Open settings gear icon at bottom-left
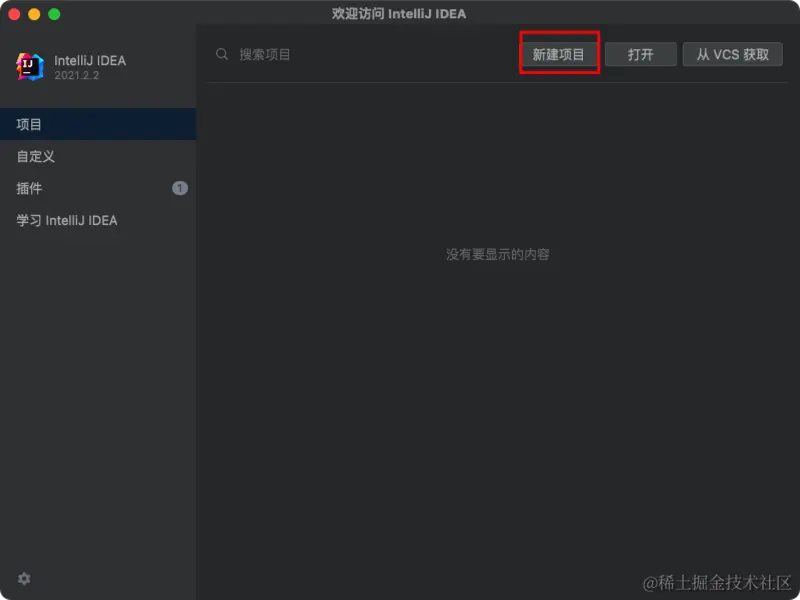This screenshot has height=600, width=800. coord(24,579)
